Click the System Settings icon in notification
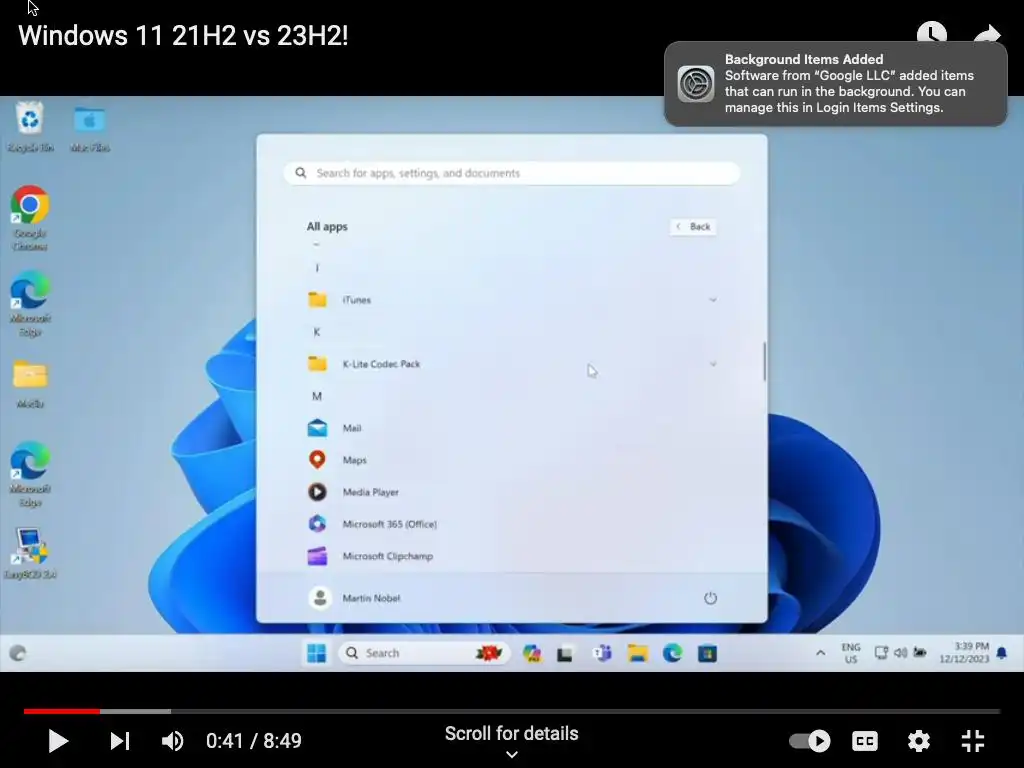This screenshot has height=768, width=1024. [x=696, y=84]
